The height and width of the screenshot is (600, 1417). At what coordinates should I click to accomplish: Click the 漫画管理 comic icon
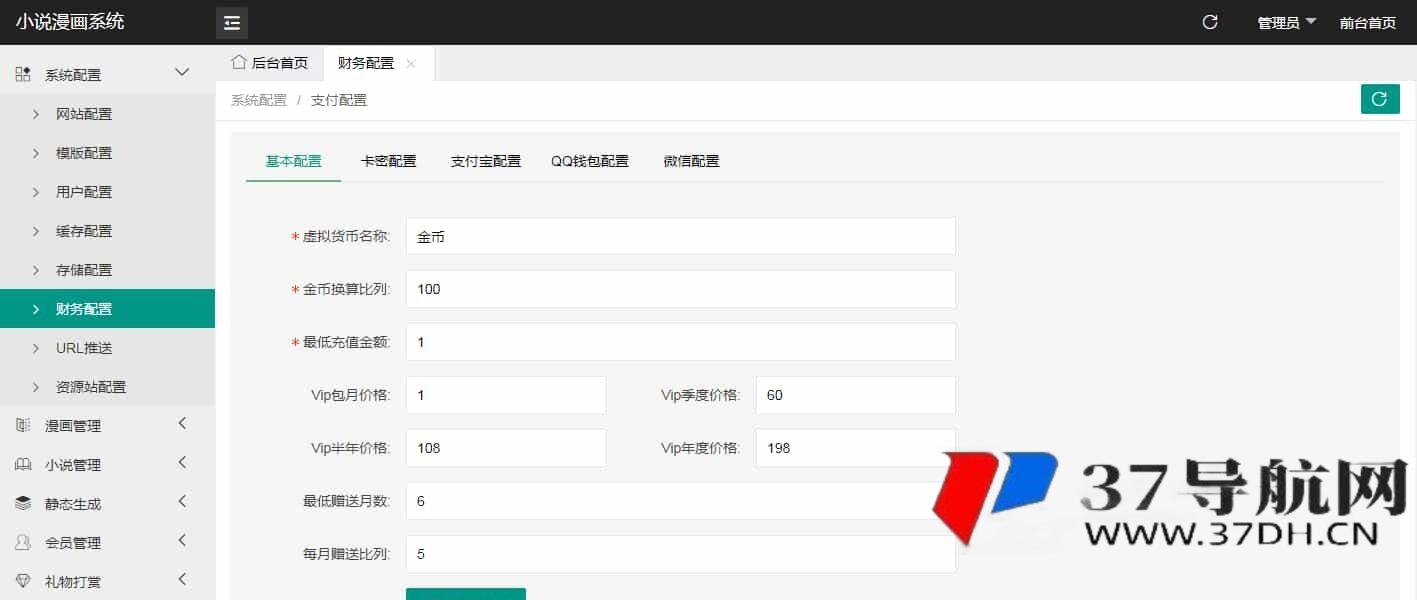coord(22,424)
